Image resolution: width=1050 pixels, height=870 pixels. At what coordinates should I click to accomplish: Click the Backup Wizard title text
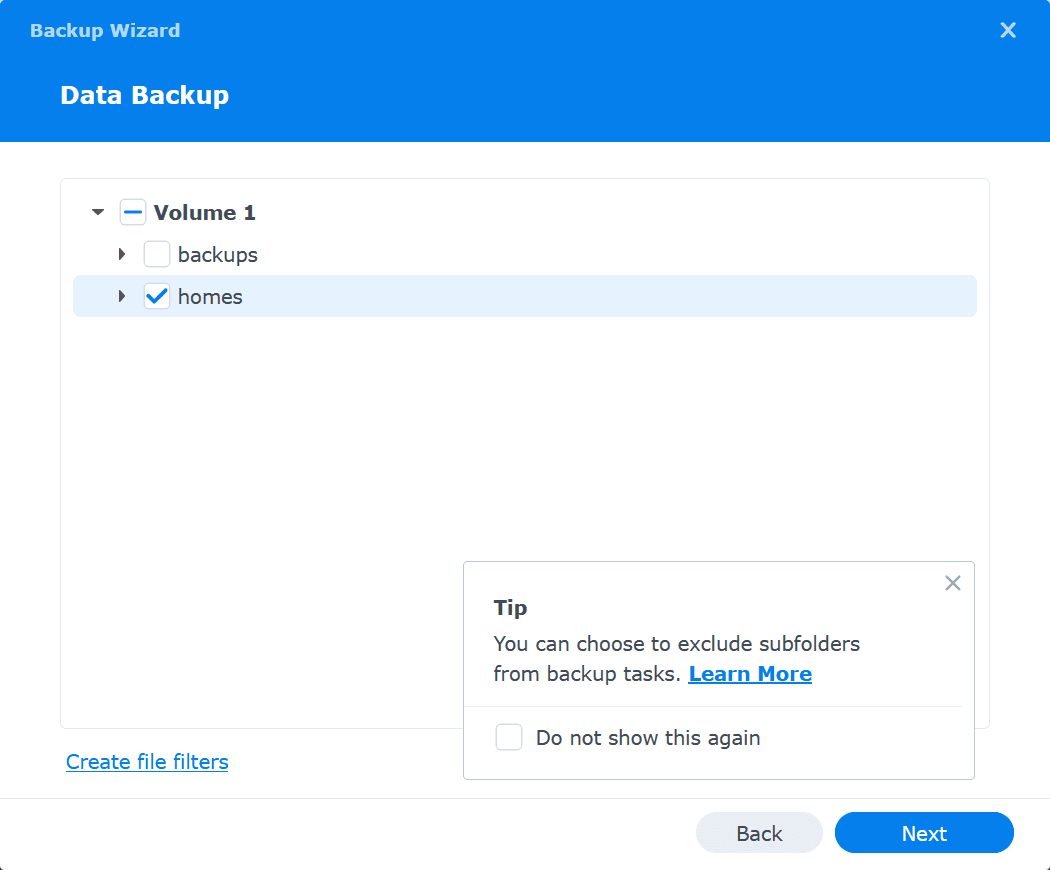pos(105,31)
